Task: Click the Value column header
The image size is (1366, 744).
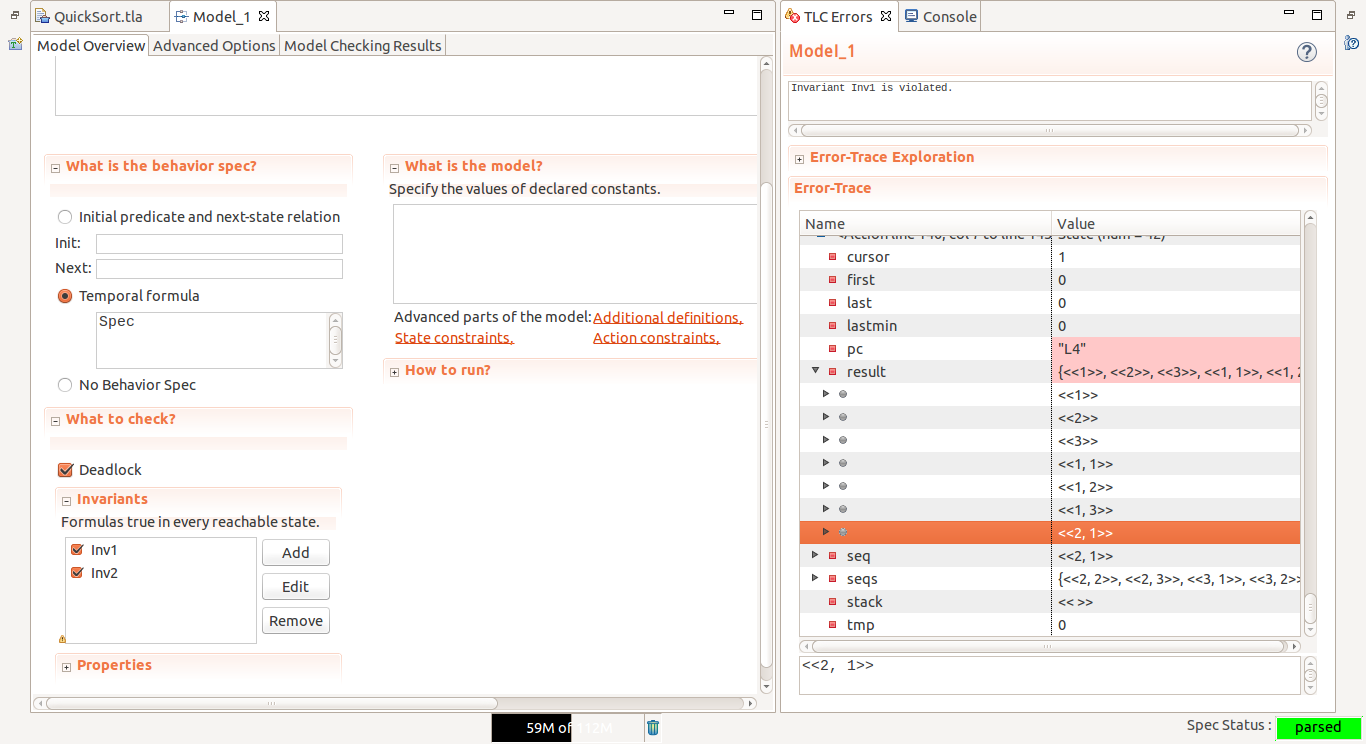Action: point(1176,224)
